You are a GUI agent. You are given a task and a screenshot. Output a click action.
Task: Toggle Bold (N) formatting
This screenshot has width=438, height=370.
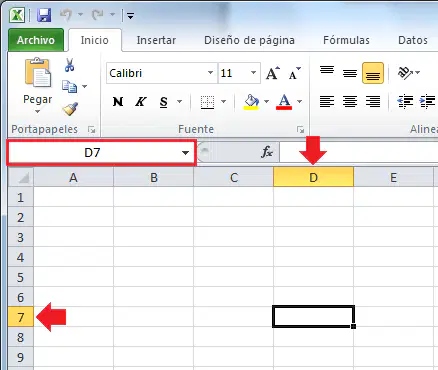point(118,101)
